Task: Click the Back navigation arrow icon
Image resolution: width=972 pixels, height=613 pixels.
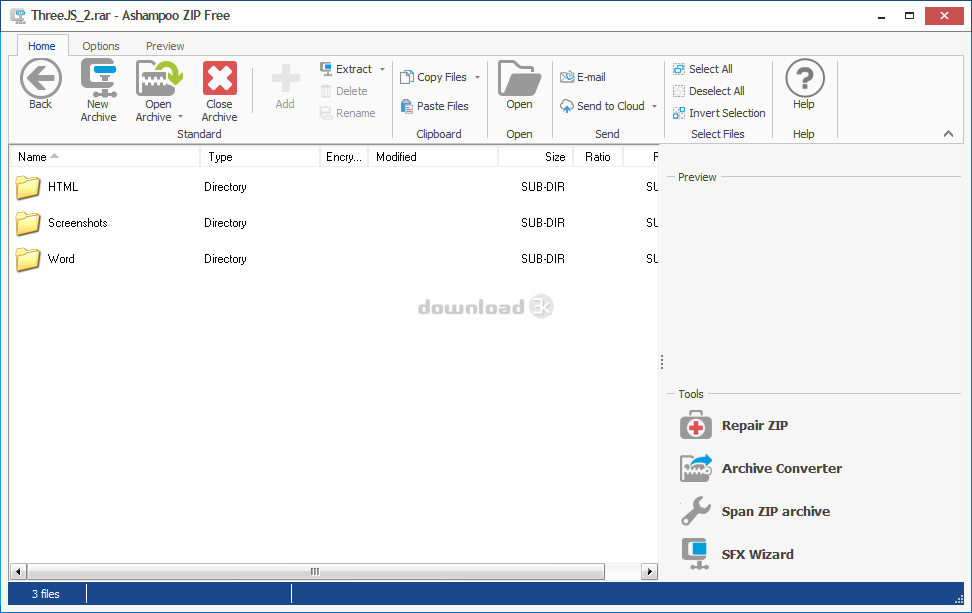Action: (x=39, y=78)
